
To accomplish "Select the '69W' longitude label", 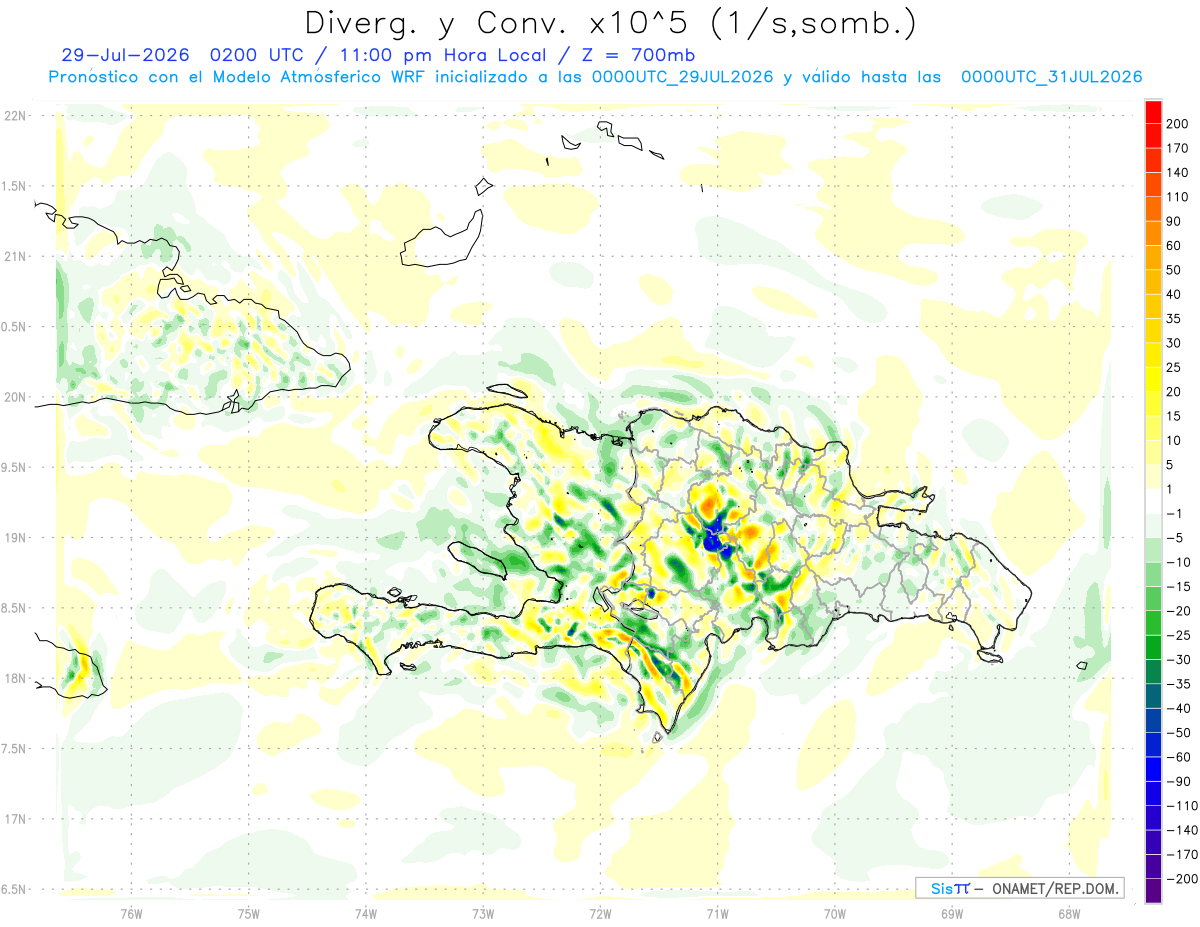I will point(951,913).
